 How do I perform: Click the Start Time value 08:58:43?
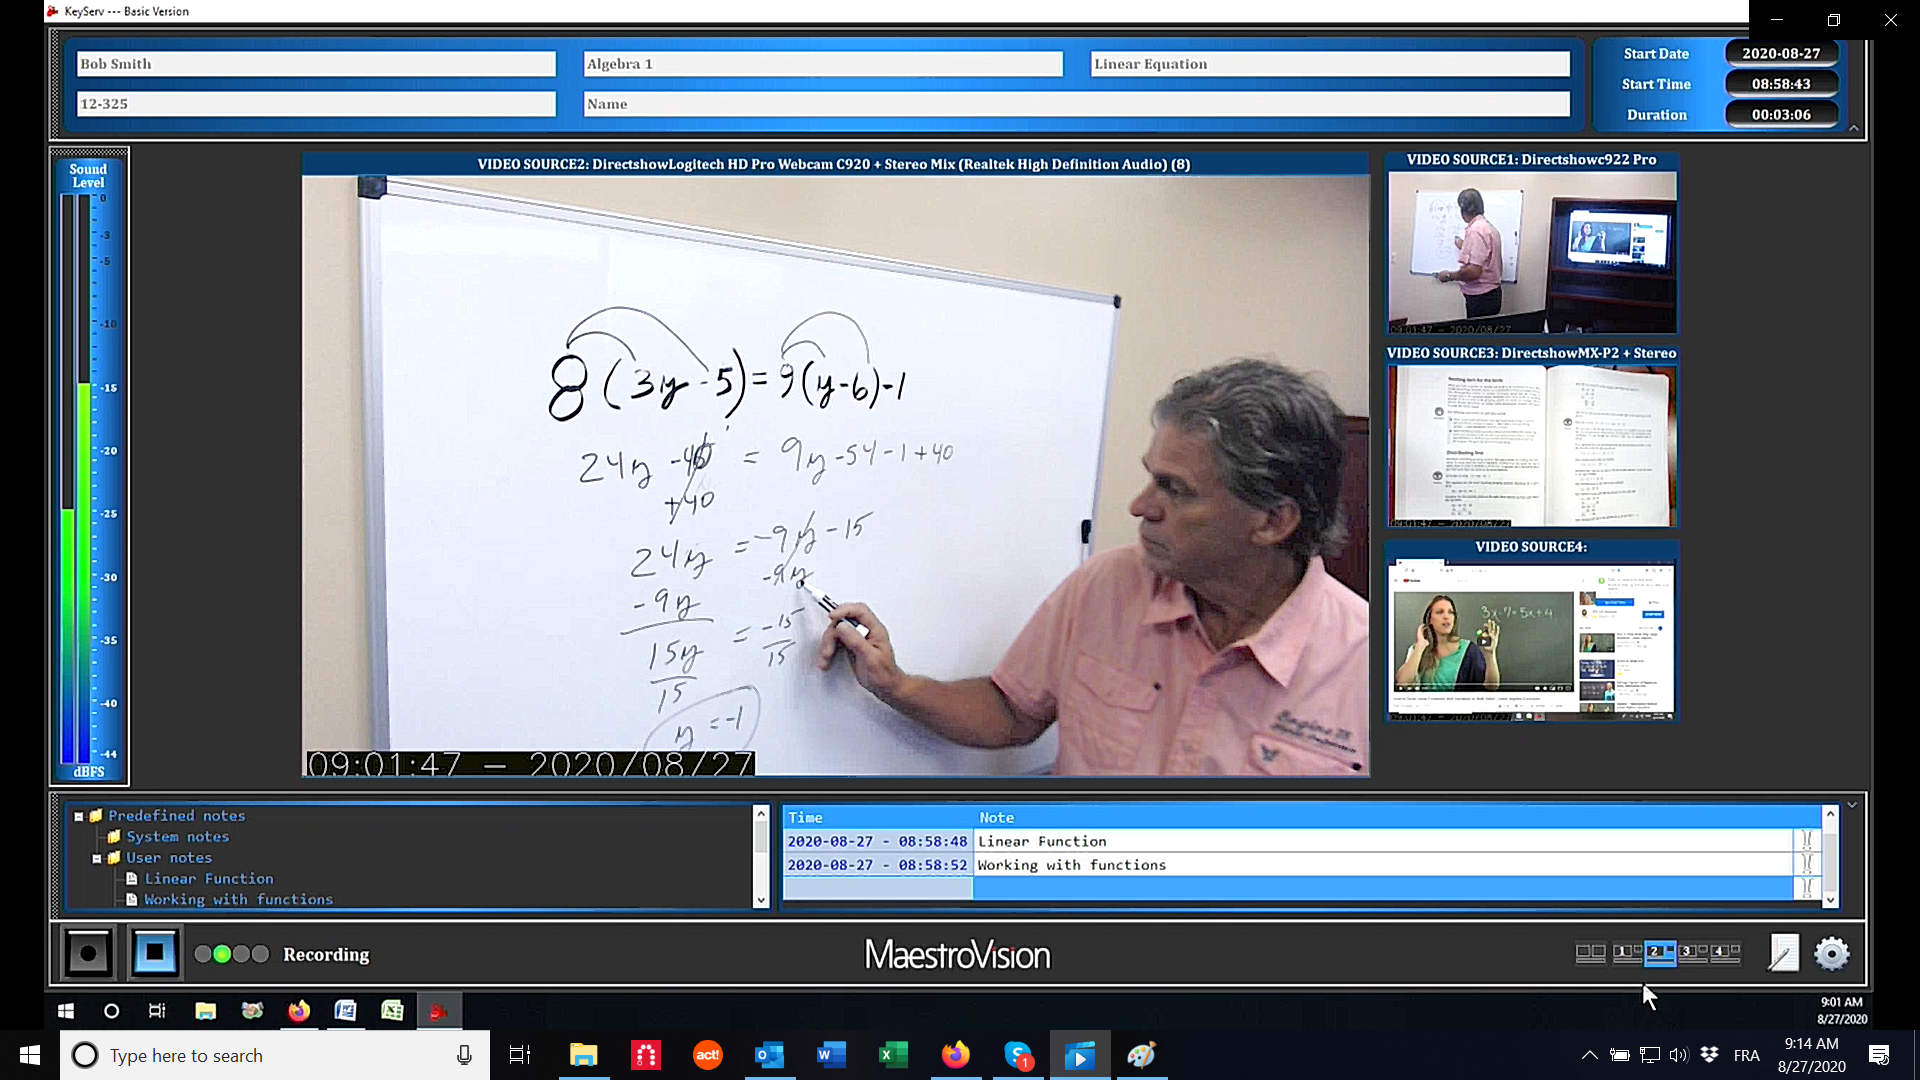tap(1781, 84)
